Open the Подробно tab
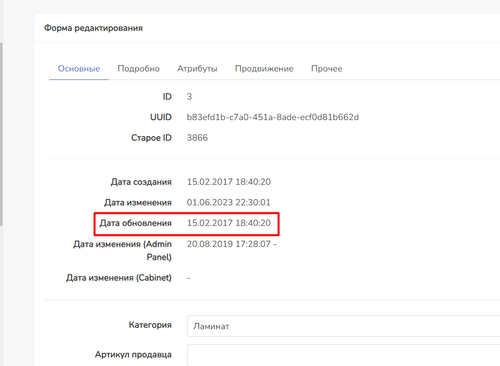The height and width of the screenshot is (366, 500). point(139,69)
